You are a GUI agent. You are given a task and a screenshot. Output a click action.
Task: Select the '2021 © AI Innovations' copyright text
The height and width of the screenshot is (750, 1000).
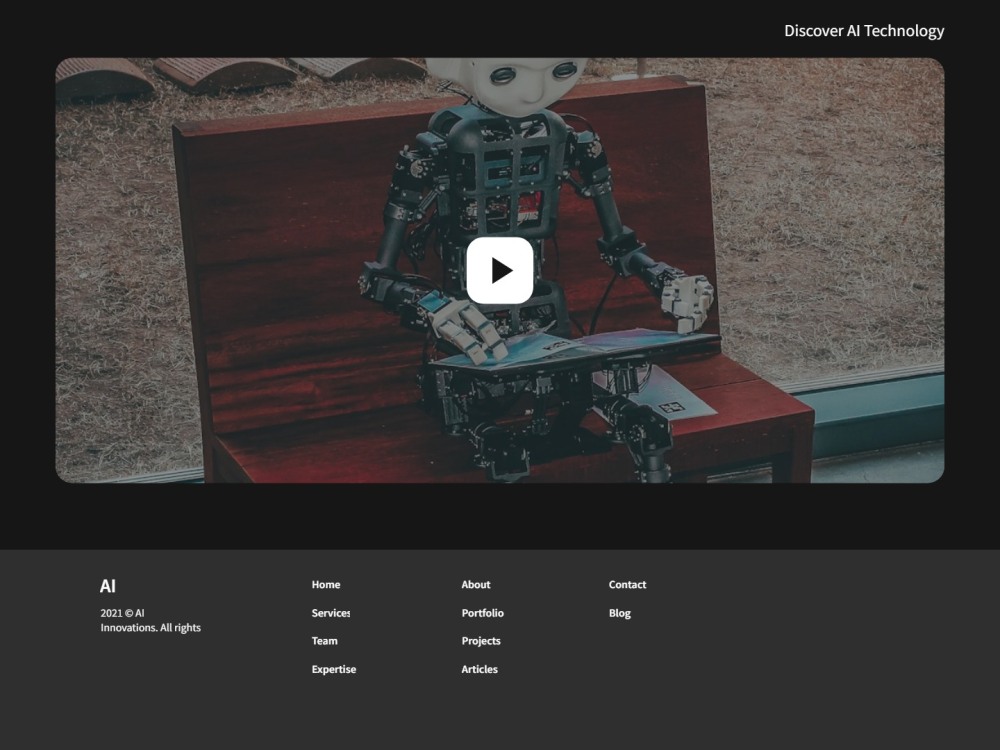coord(151,620)
